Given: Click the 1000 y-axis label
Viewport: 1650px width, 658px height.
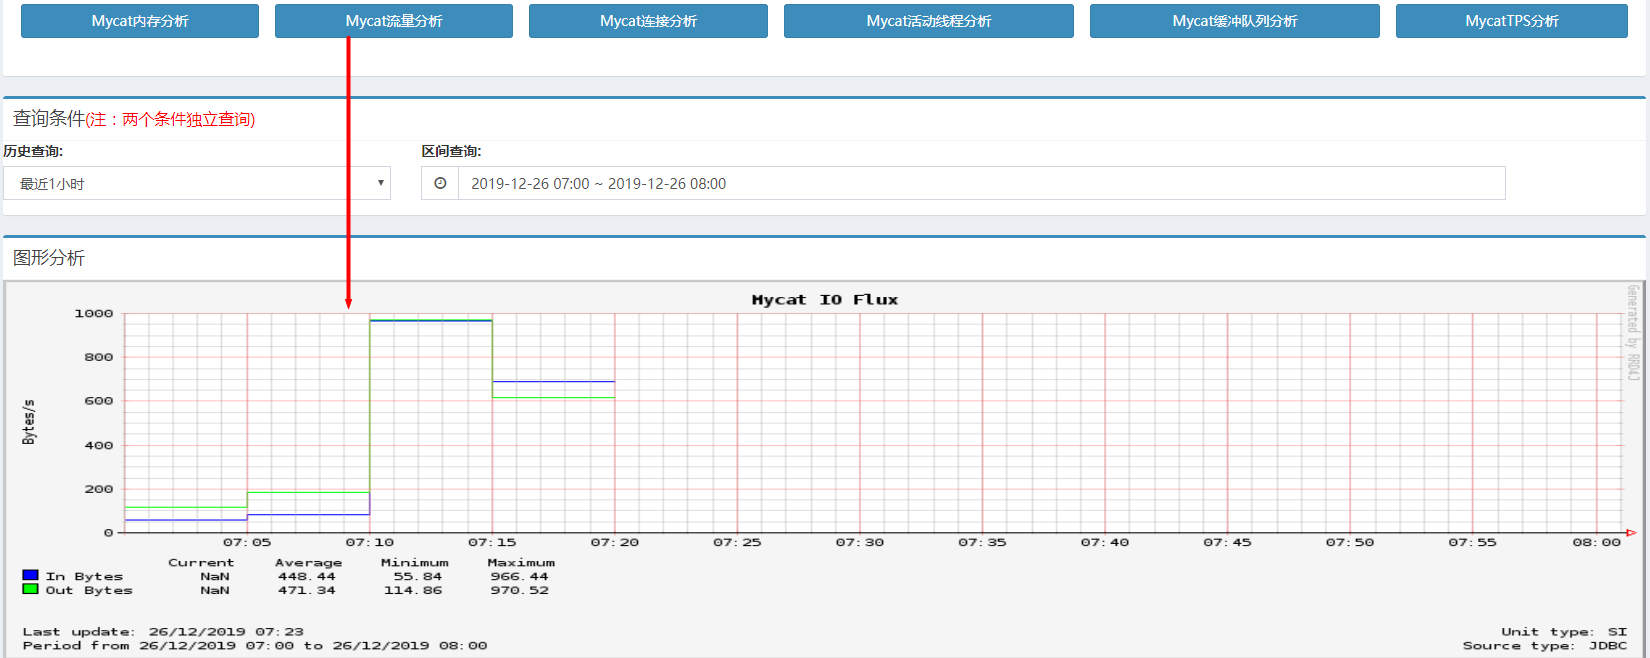Looking at the screenshot, I should click(94, 313).
